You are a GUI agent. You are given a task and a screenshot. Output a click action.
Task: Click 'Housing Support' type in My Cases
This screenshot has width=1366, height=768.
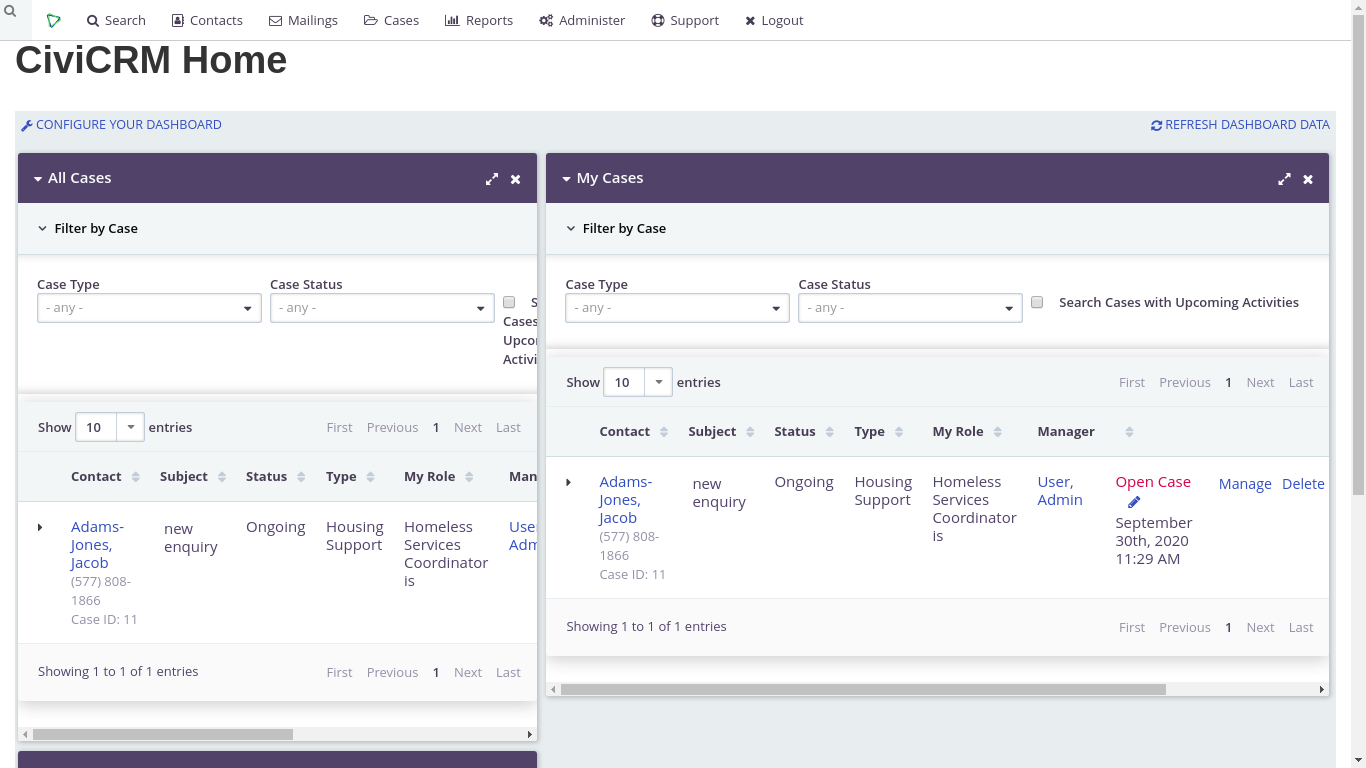(x=883, y=491)
